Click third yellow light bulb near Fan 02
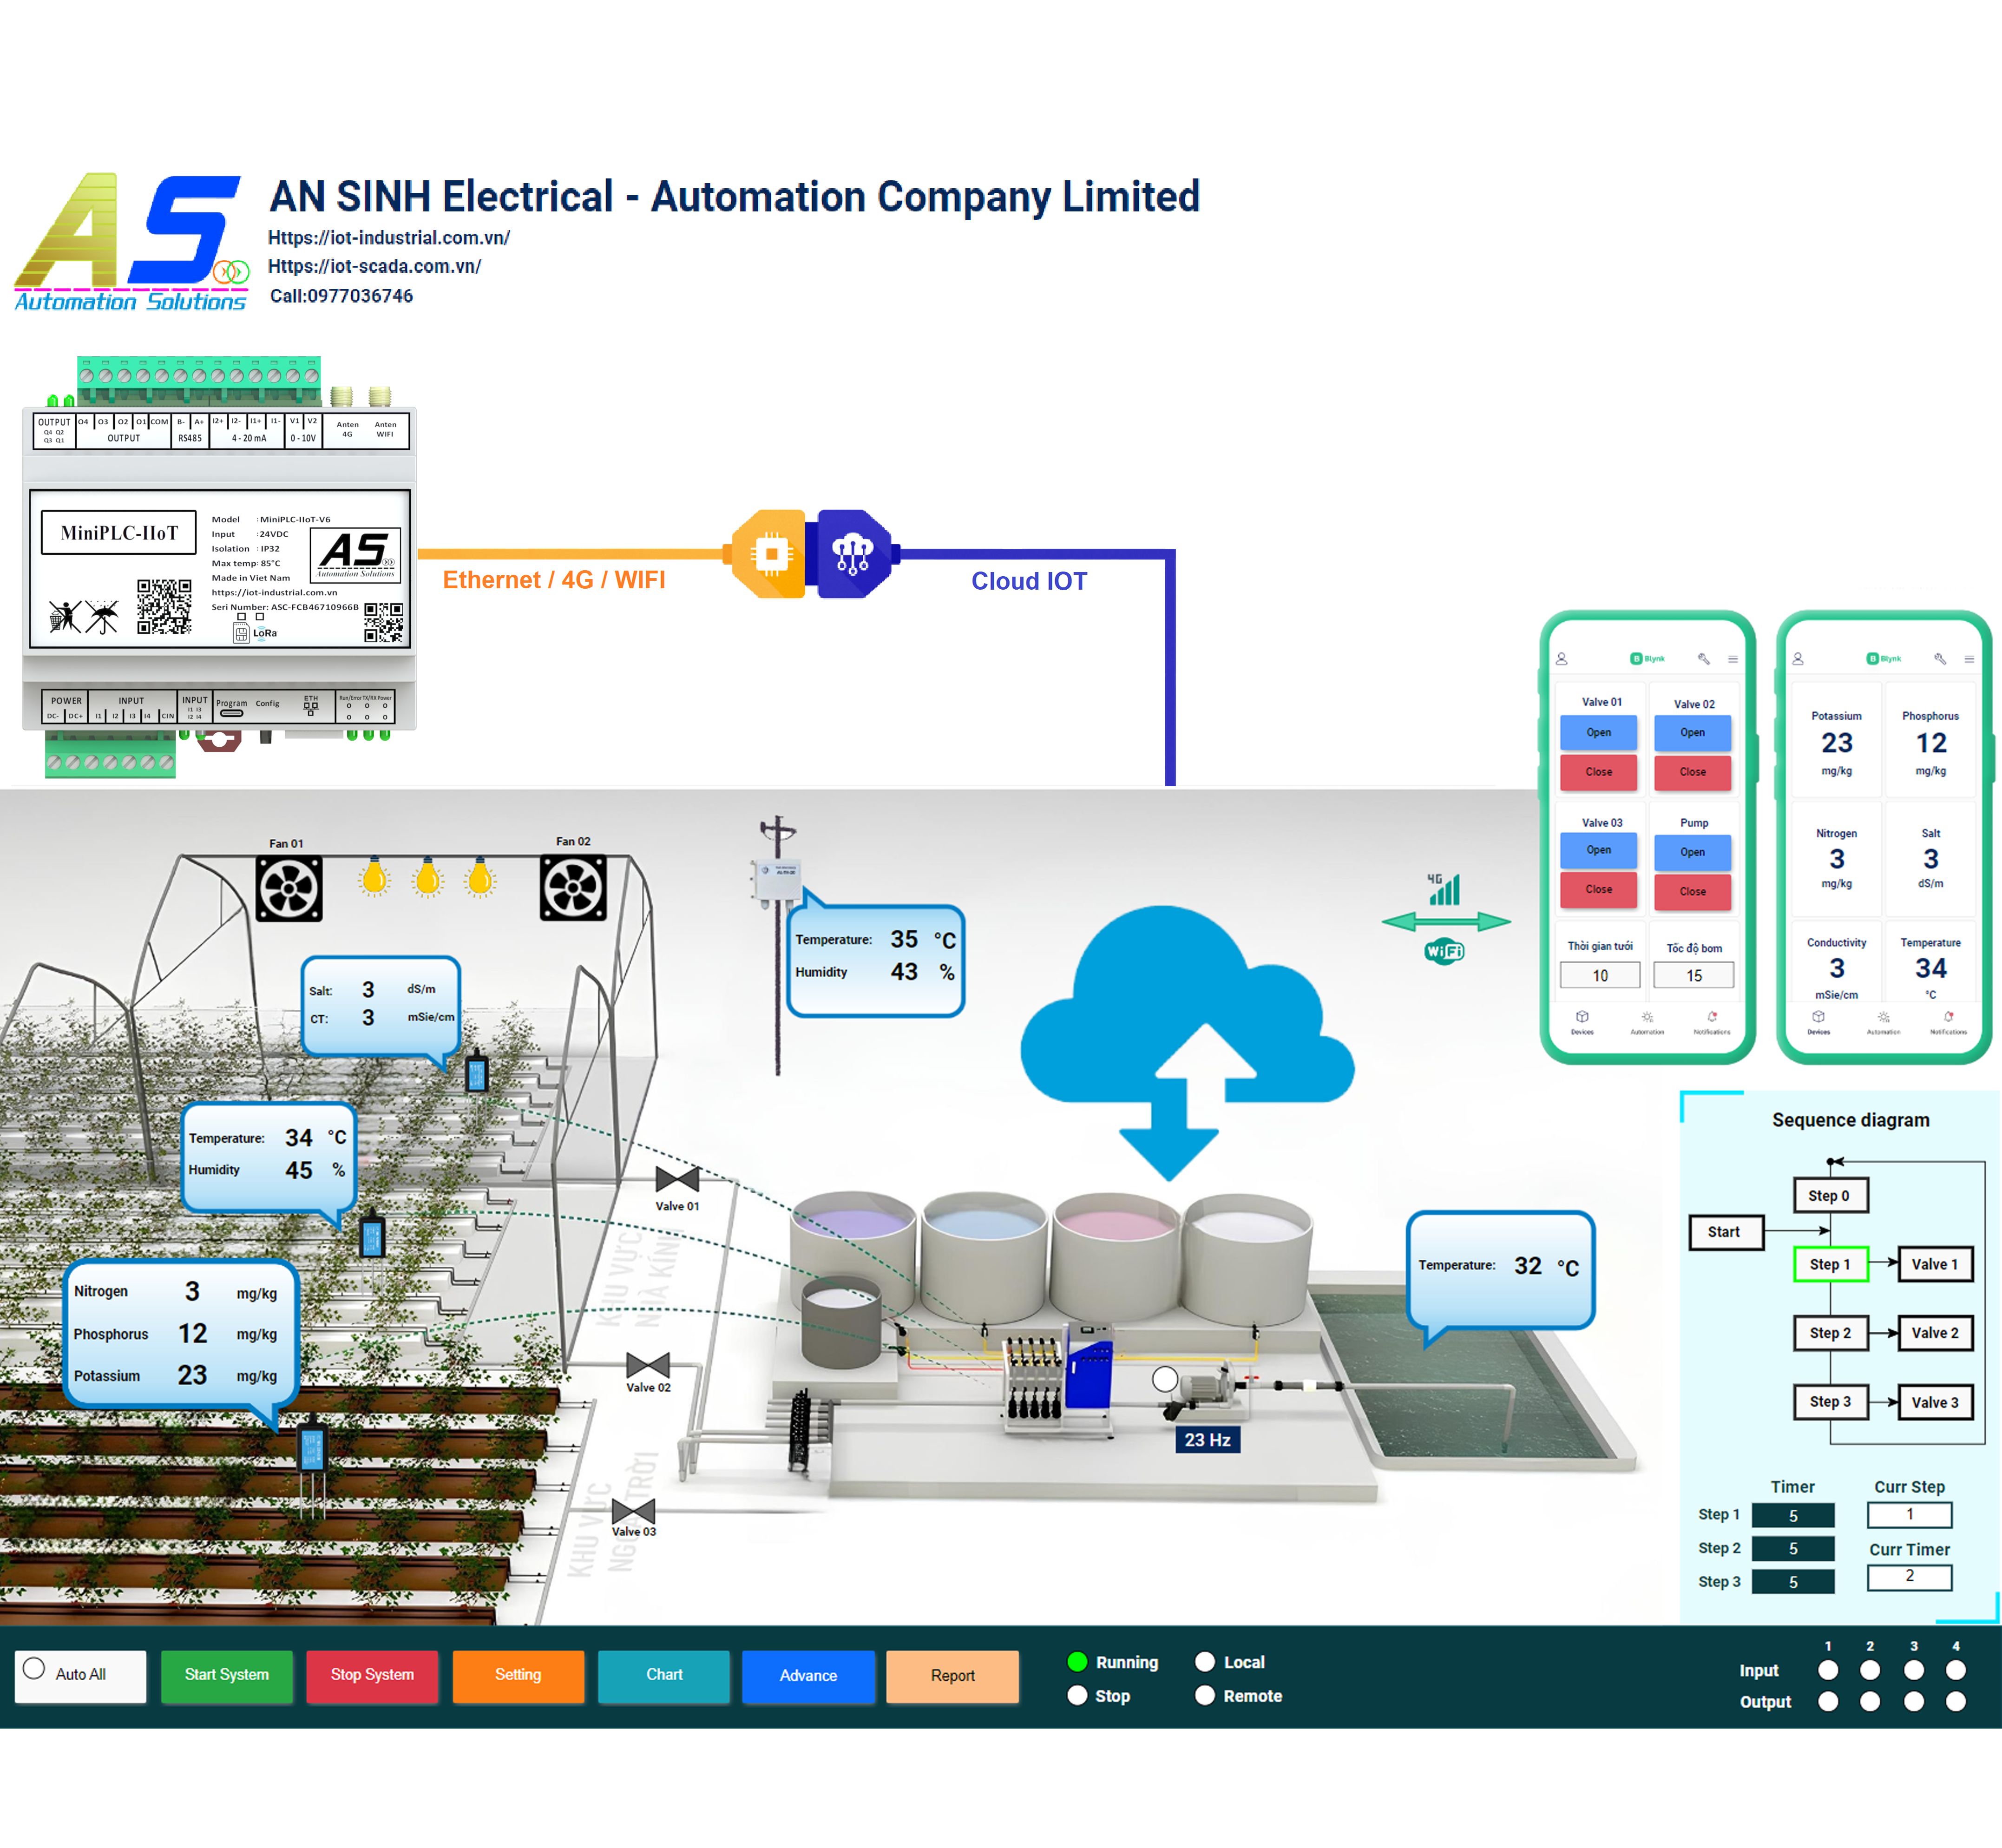Viewport: 2002px width, 1848px height. click(x=480, y=877)
